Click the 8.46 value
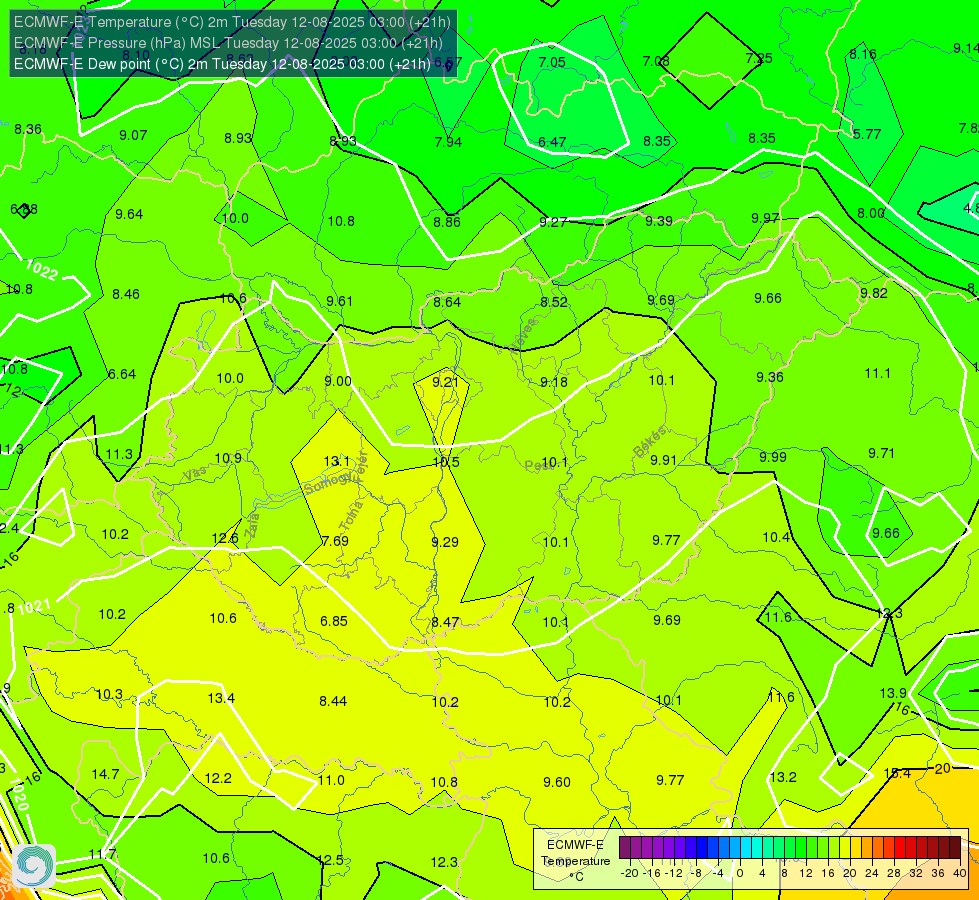This screenshot has width=979, height=900. point(125,294)
